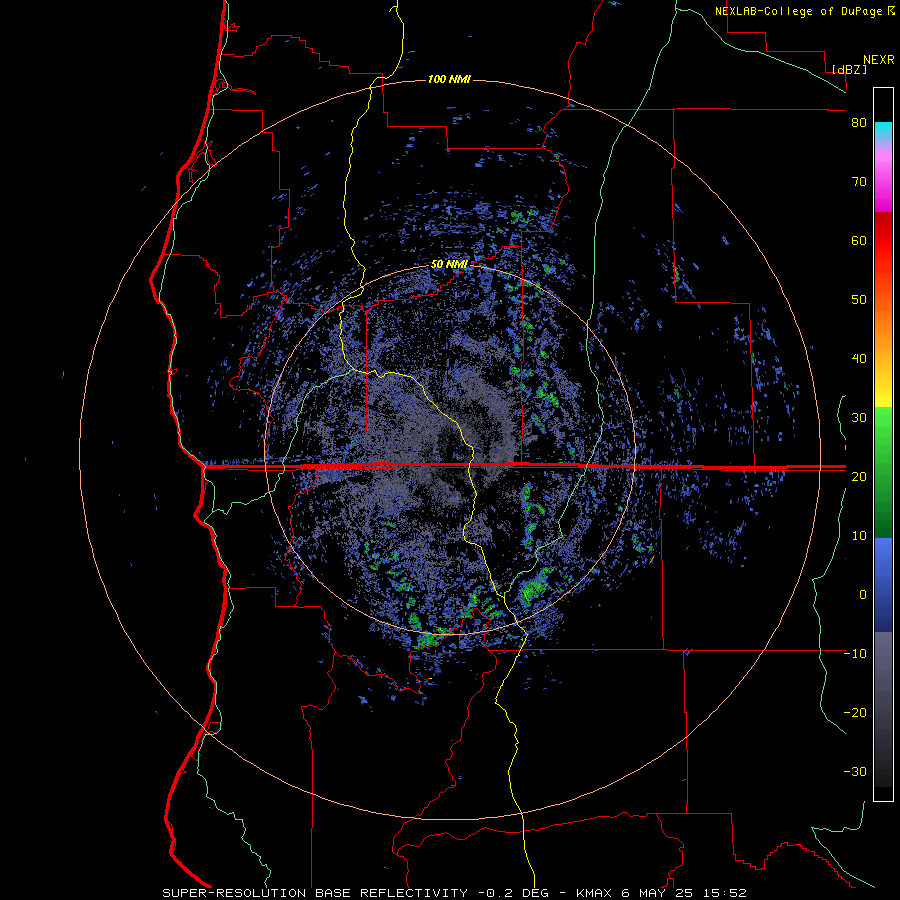Click the 50 NMI range ring label
This screenshot has height=900, width=900.
(449, 265)
